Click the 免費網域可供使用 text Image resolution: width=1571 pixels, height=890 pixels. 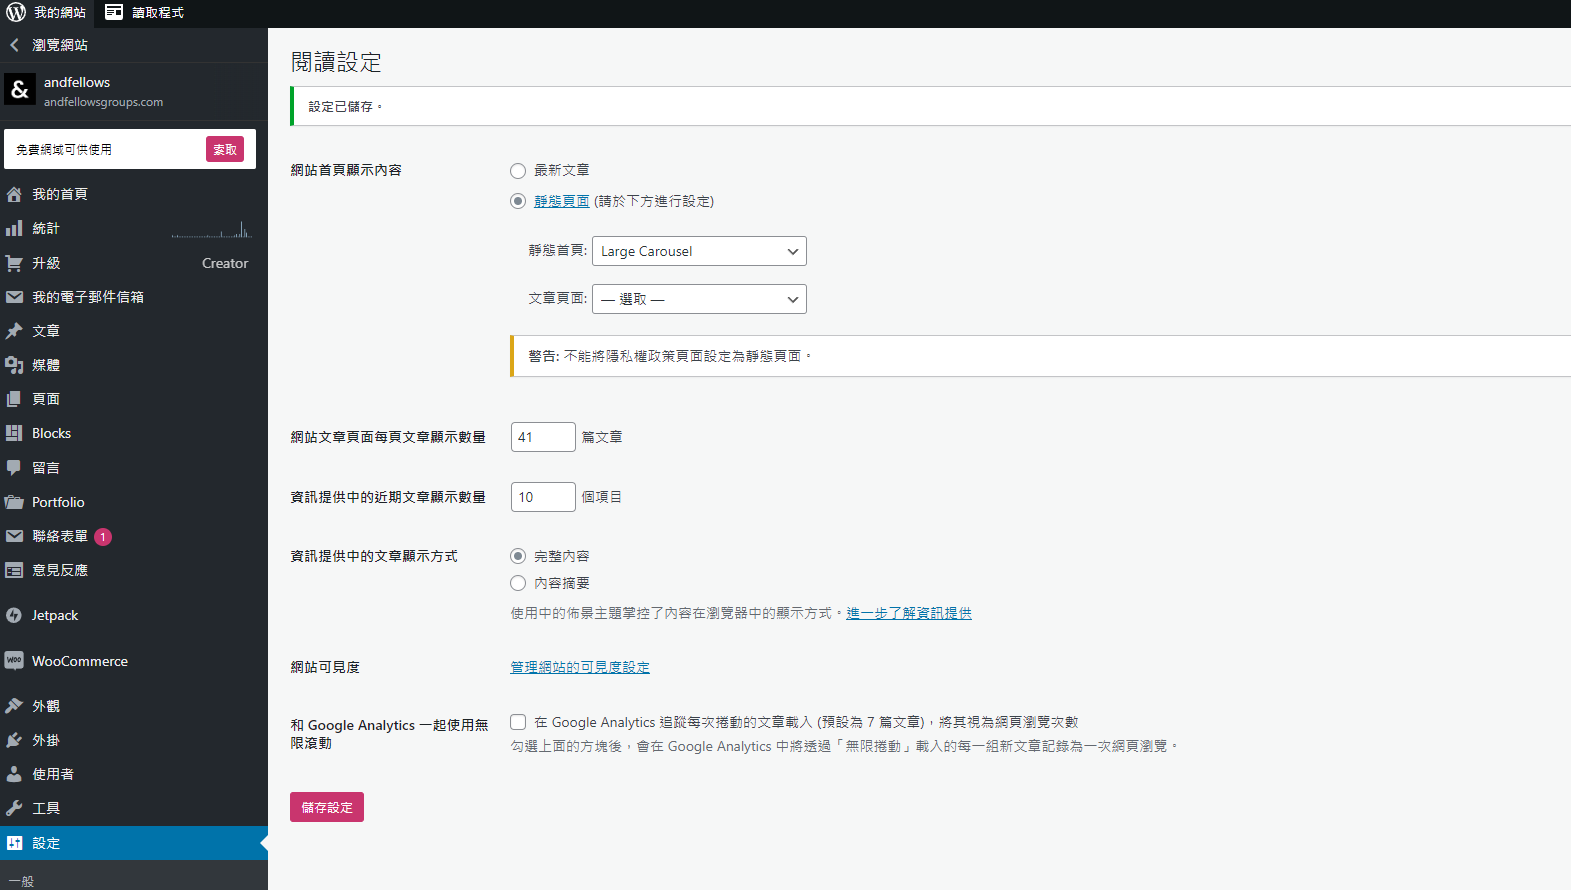64,149
